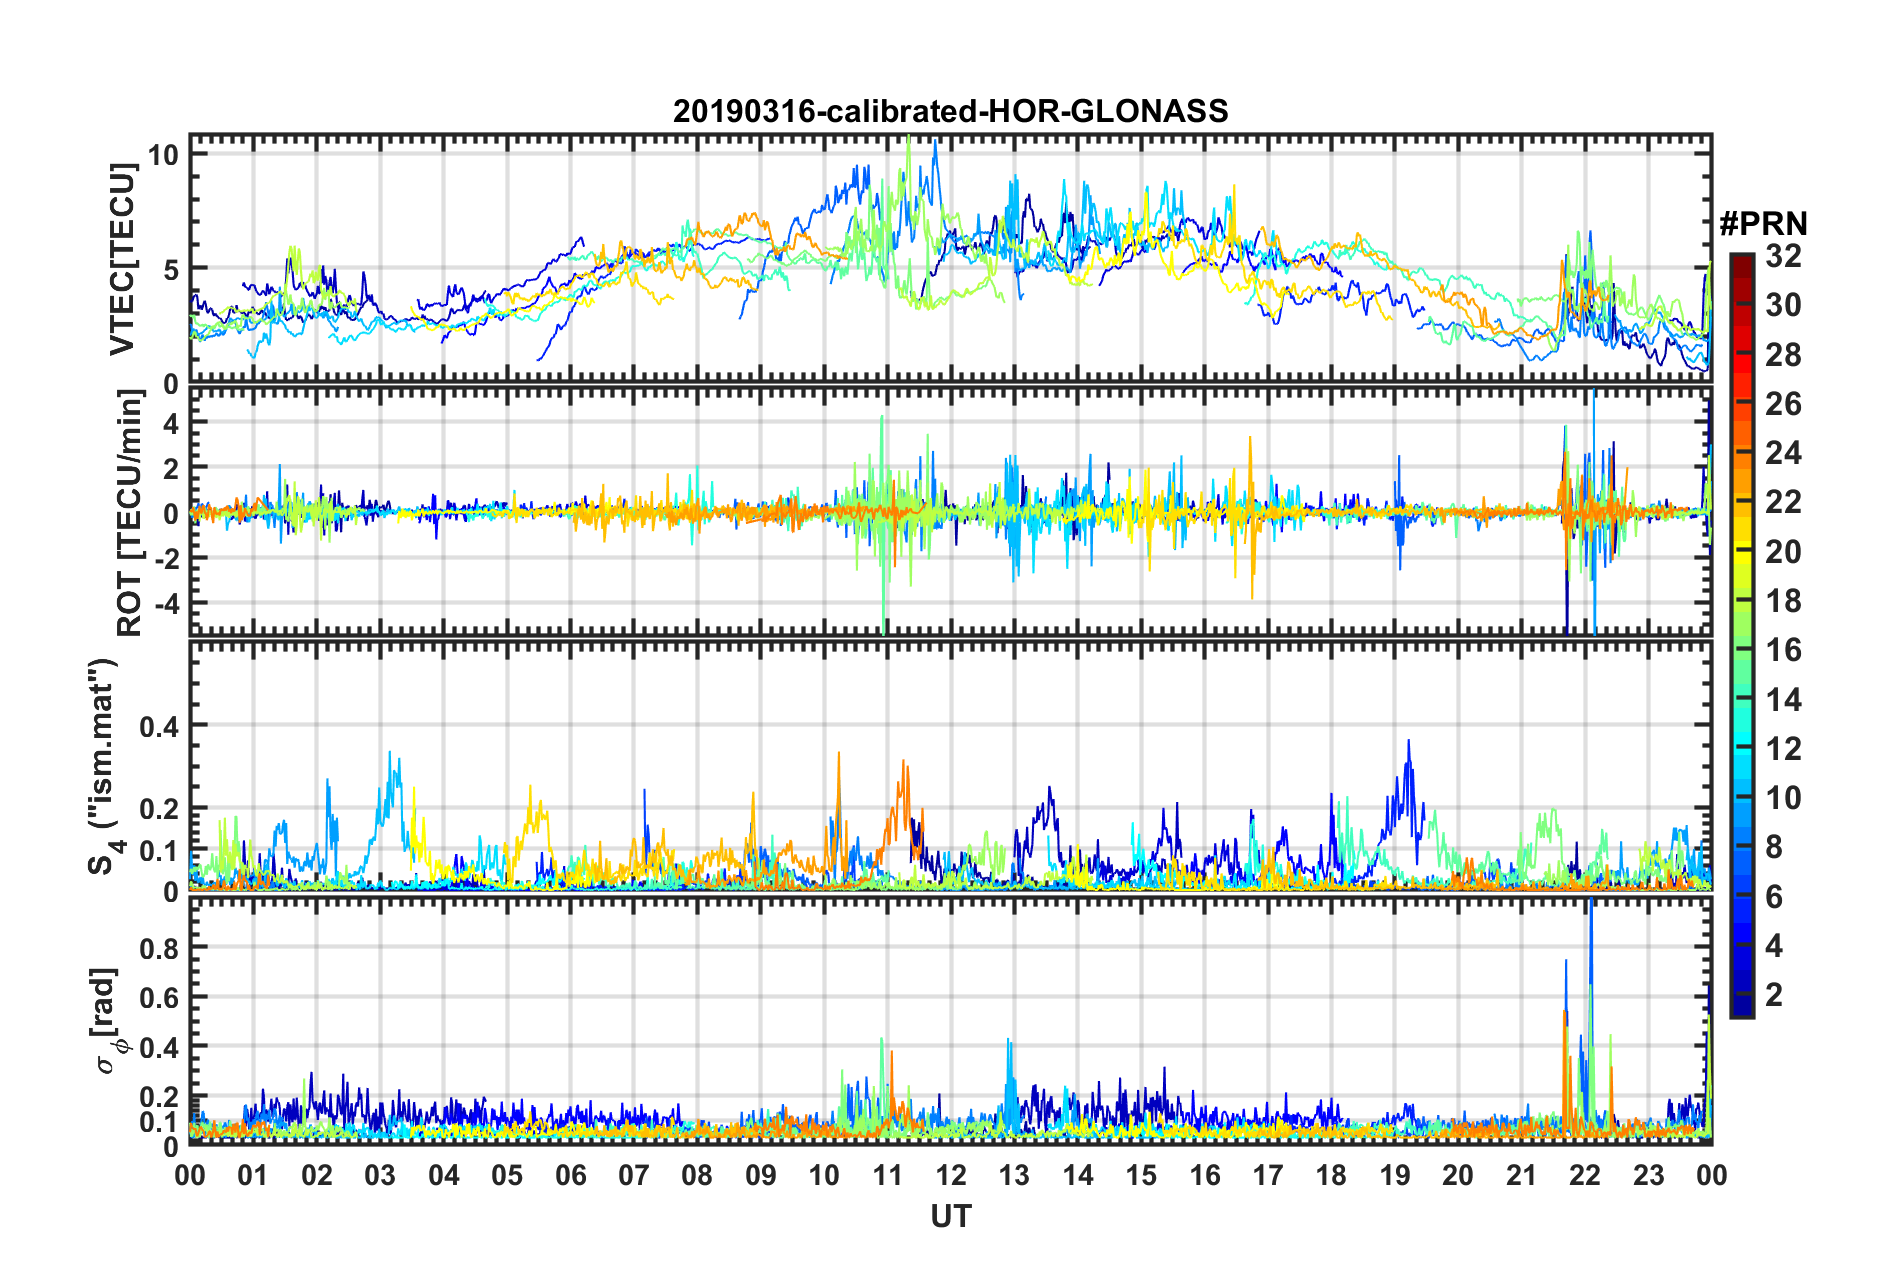Click x-axis tick label 11

coord(888,1175)
